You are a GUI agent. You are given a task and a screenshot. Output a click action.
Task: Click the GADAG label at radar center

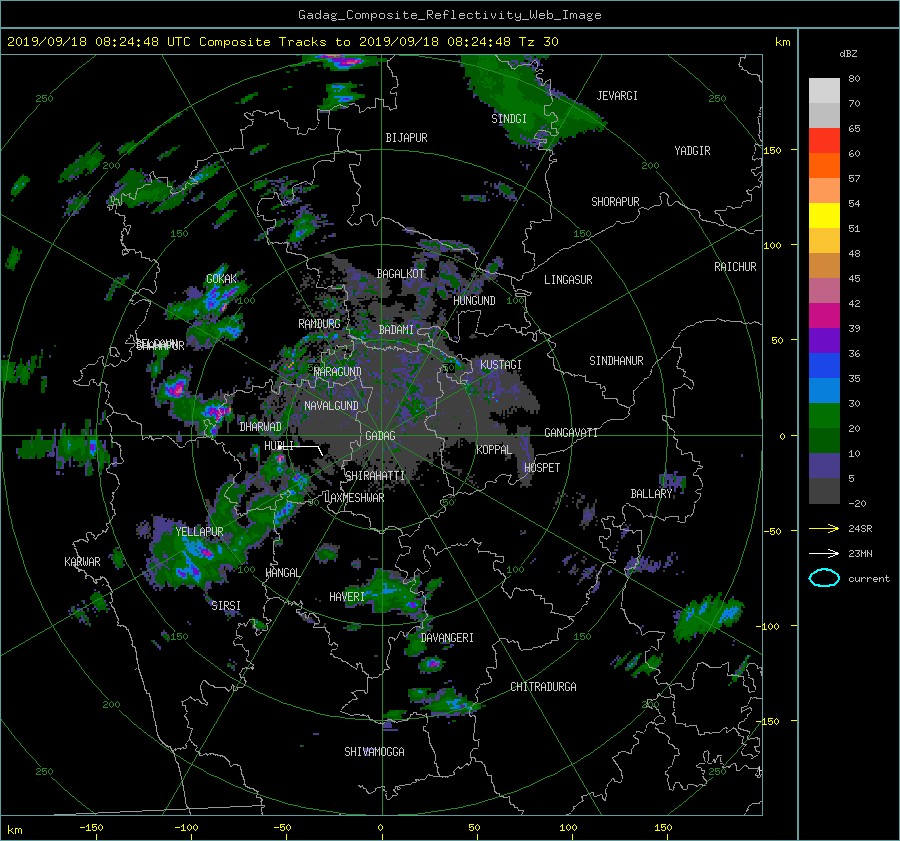(x=381, y=436)
